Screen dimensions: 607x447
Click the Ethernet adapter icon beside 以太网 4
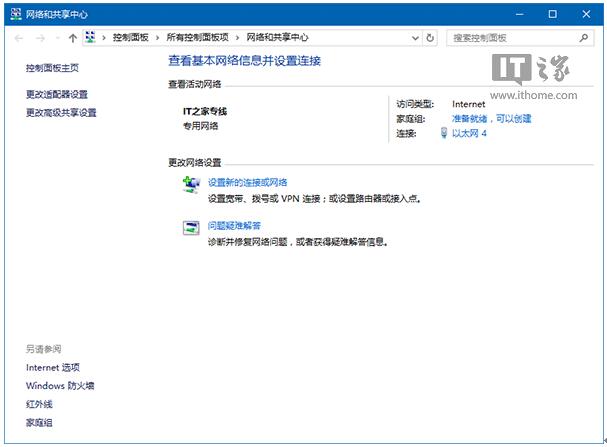444,133
